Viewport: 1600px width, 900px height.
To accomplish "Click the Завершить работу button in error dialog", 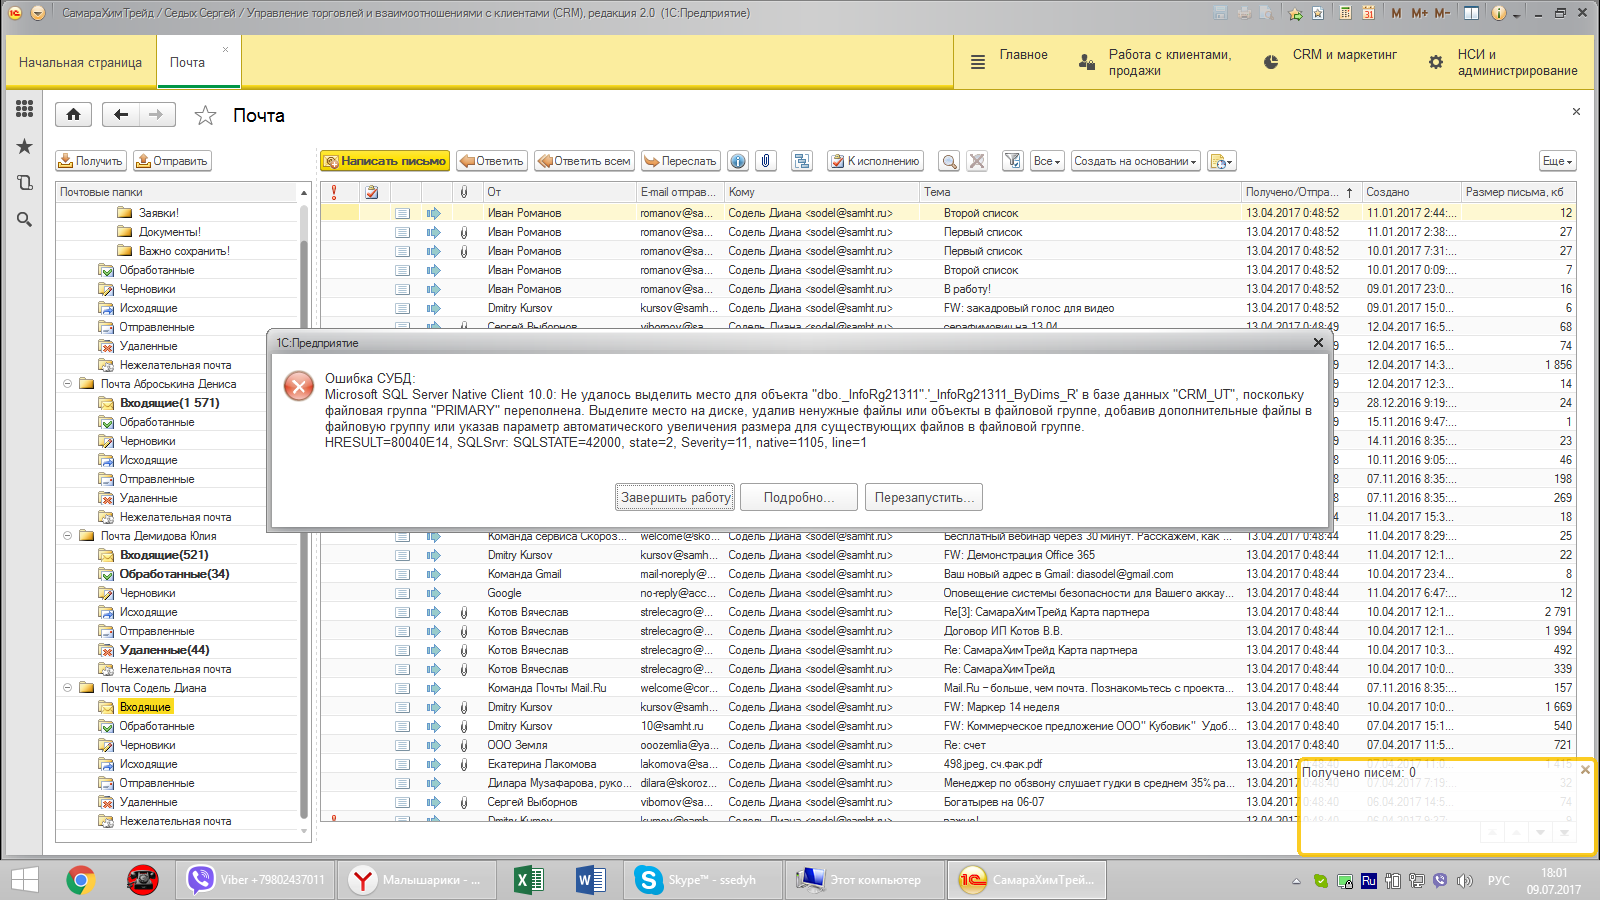I will coord(676,497).
